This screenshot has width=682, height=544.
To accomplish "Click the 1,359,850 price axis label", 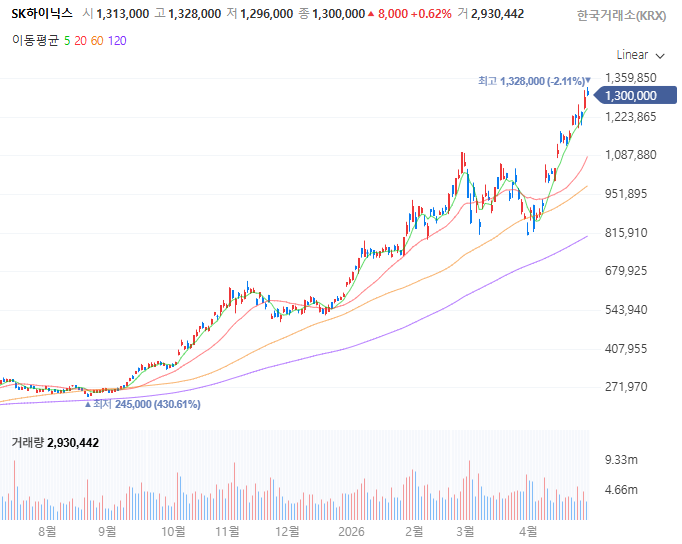I will 631,78.
